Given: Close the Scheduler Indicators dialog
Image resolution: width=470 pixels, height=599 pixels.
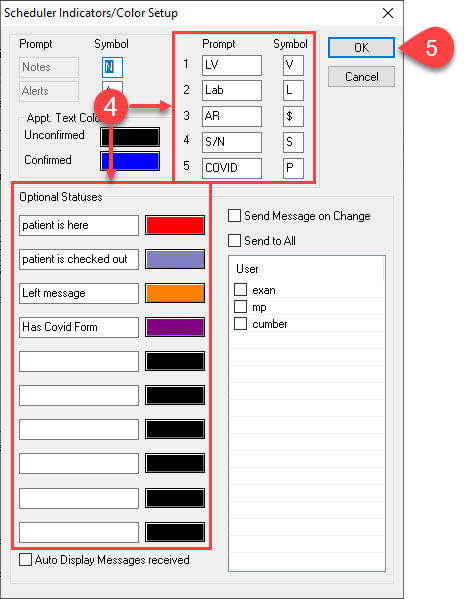Looking at the screenshot, I should coord(388,13).
